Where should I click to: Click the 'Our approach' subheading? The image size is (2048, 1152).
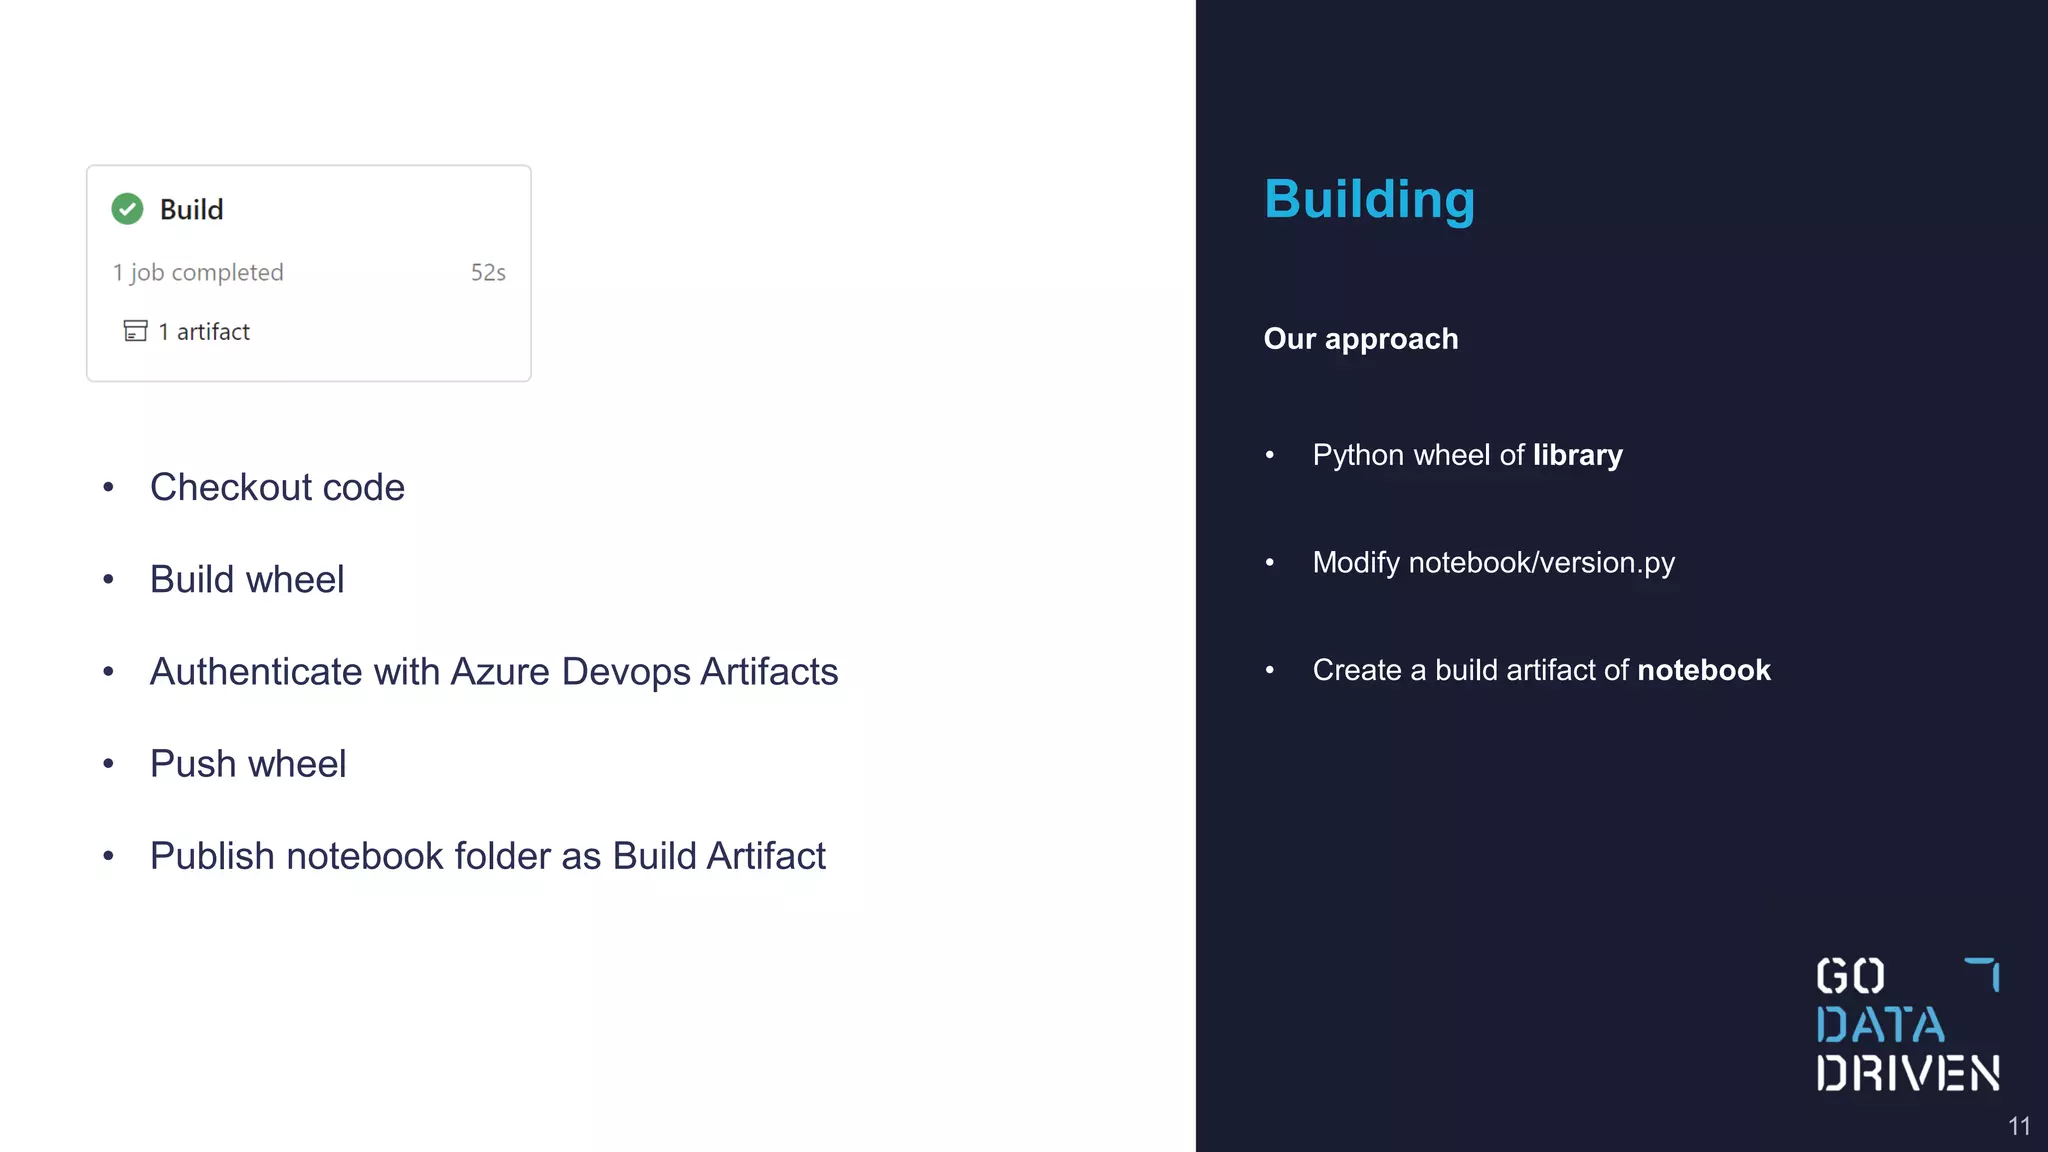(x=1361, y=339)
